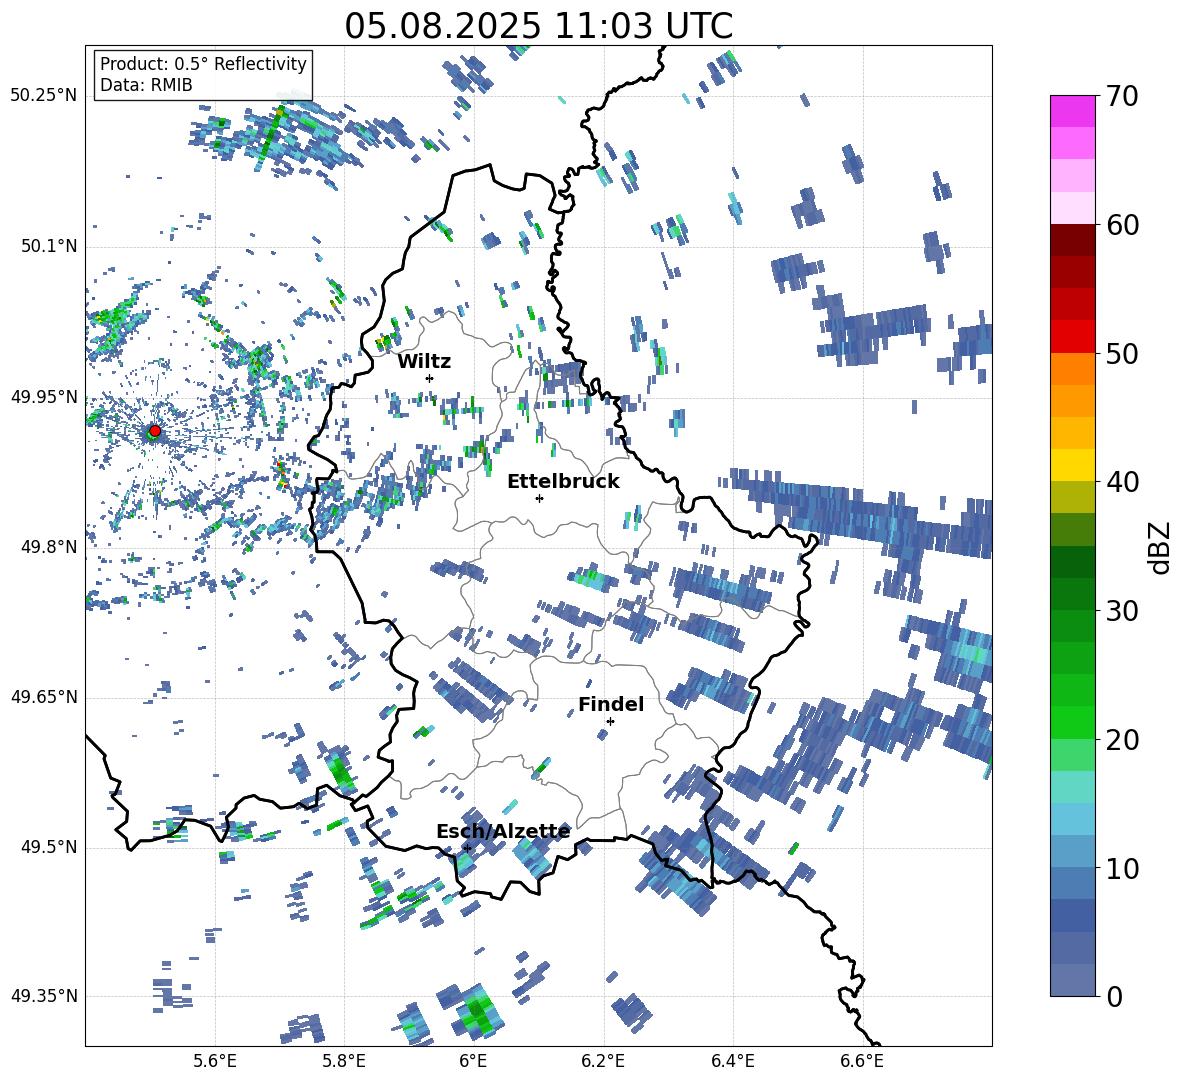1184x1081 pixels.
Task: Click the 6.4°E longitude label
Action: [732, 1061]
